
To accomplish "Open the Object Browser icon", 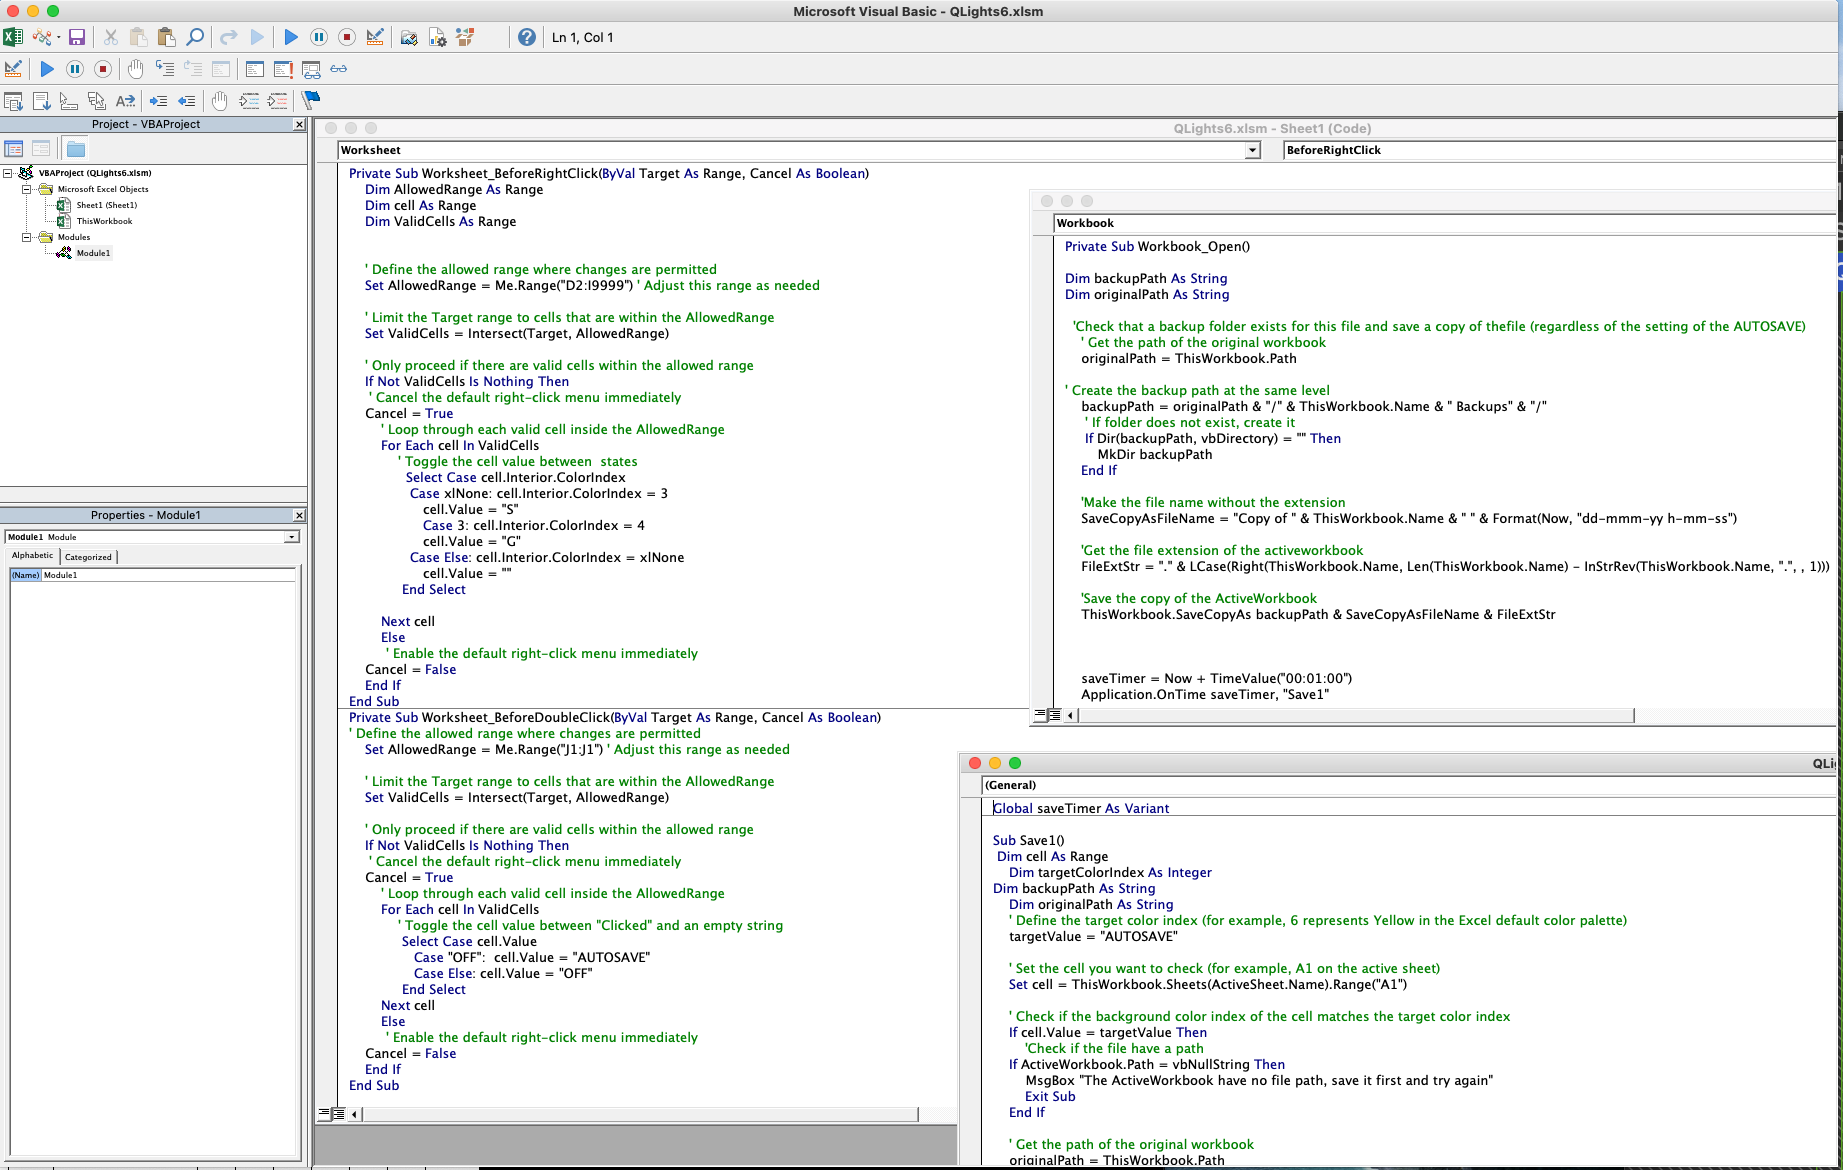I will coord(464,37).
